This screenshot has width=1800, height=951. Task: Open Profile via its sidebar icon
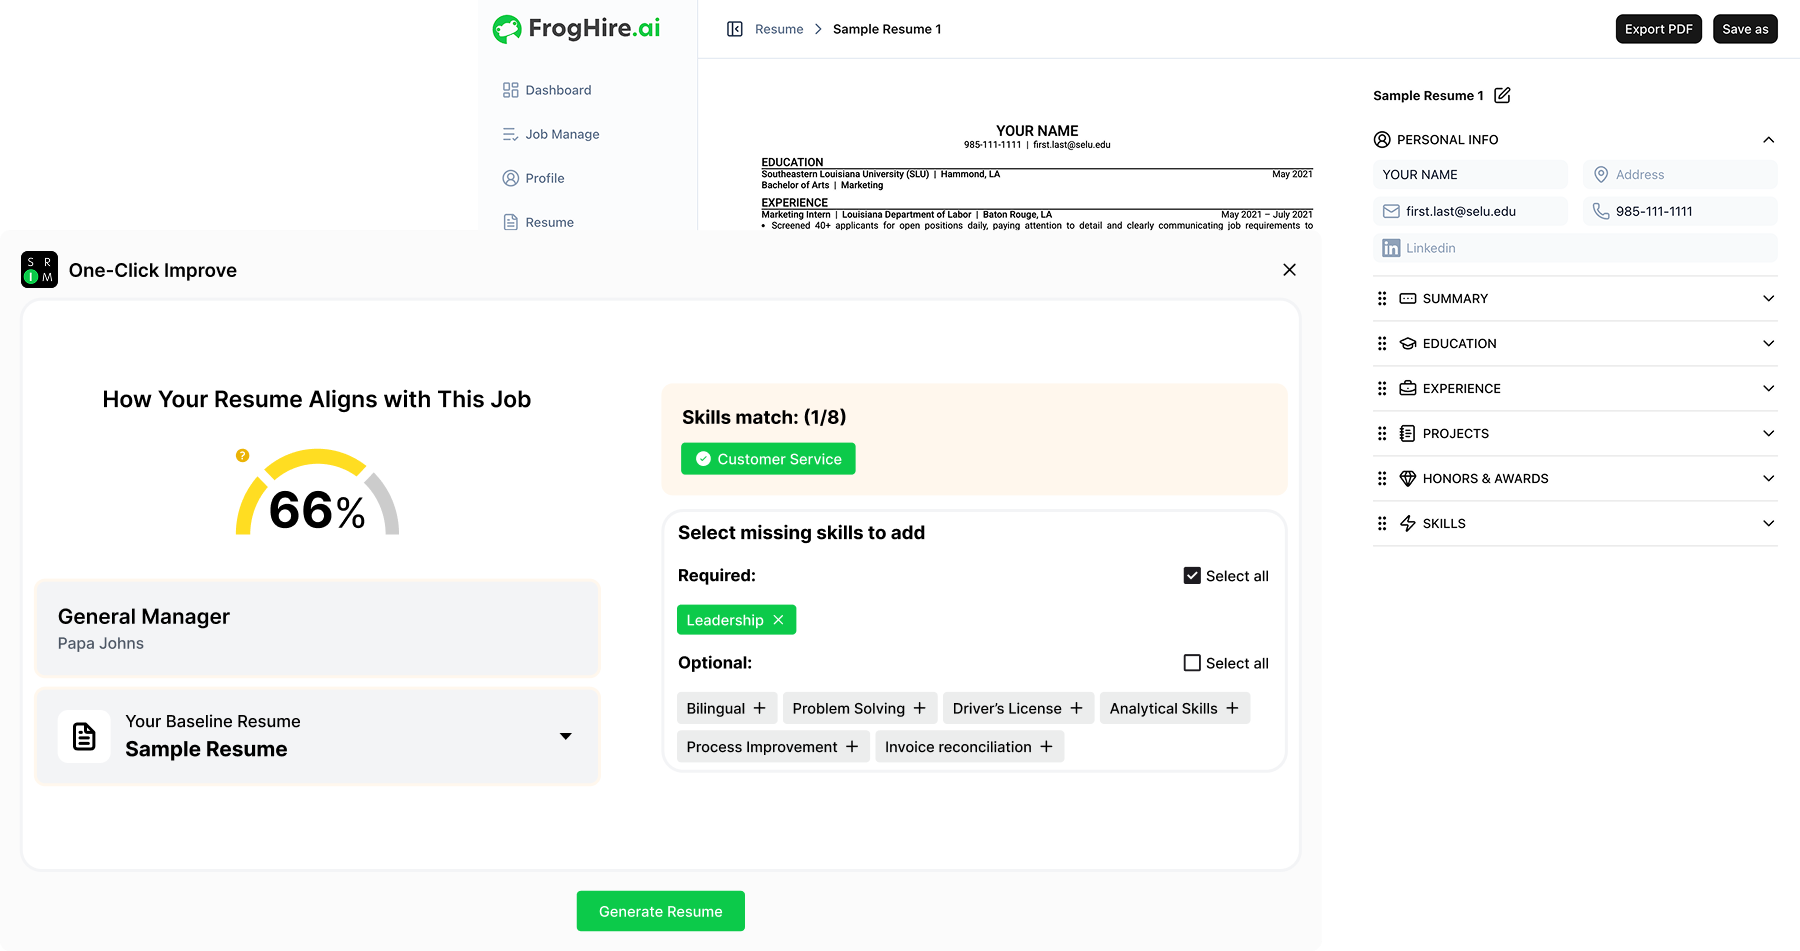click(x=510, y=178)
